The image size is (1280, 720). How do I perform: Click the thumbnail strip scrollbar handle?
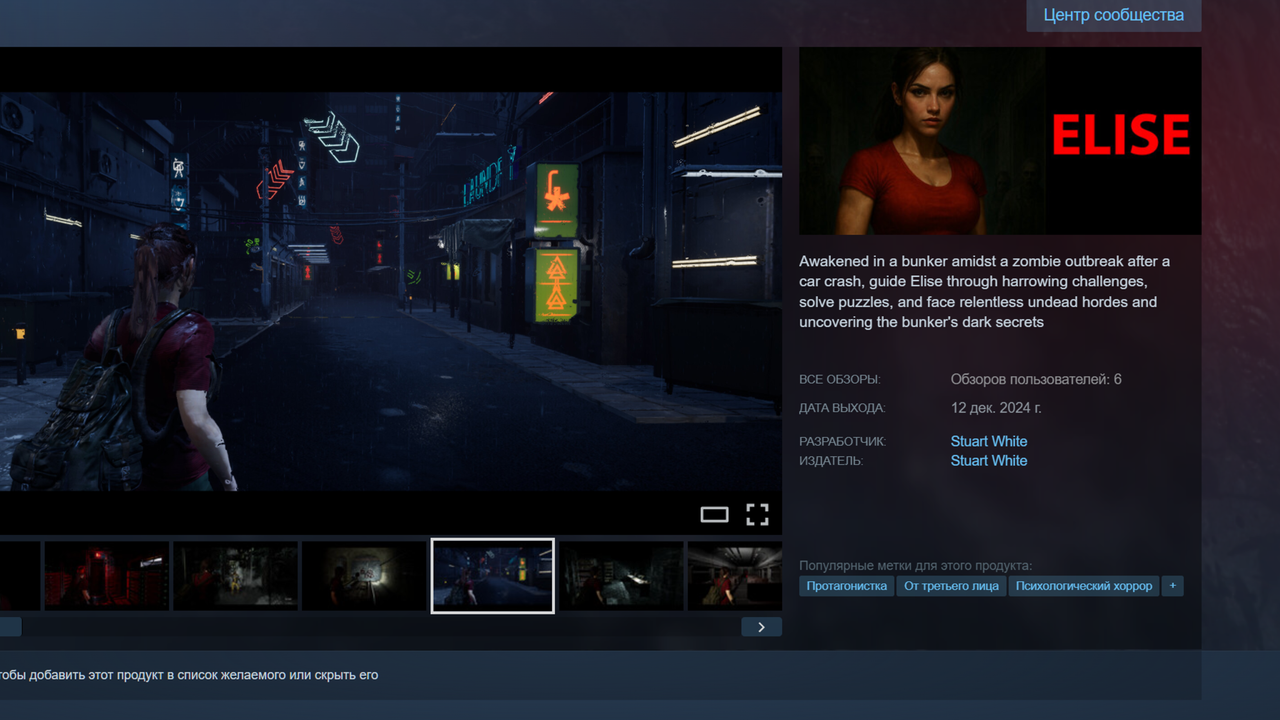[10, 627]
